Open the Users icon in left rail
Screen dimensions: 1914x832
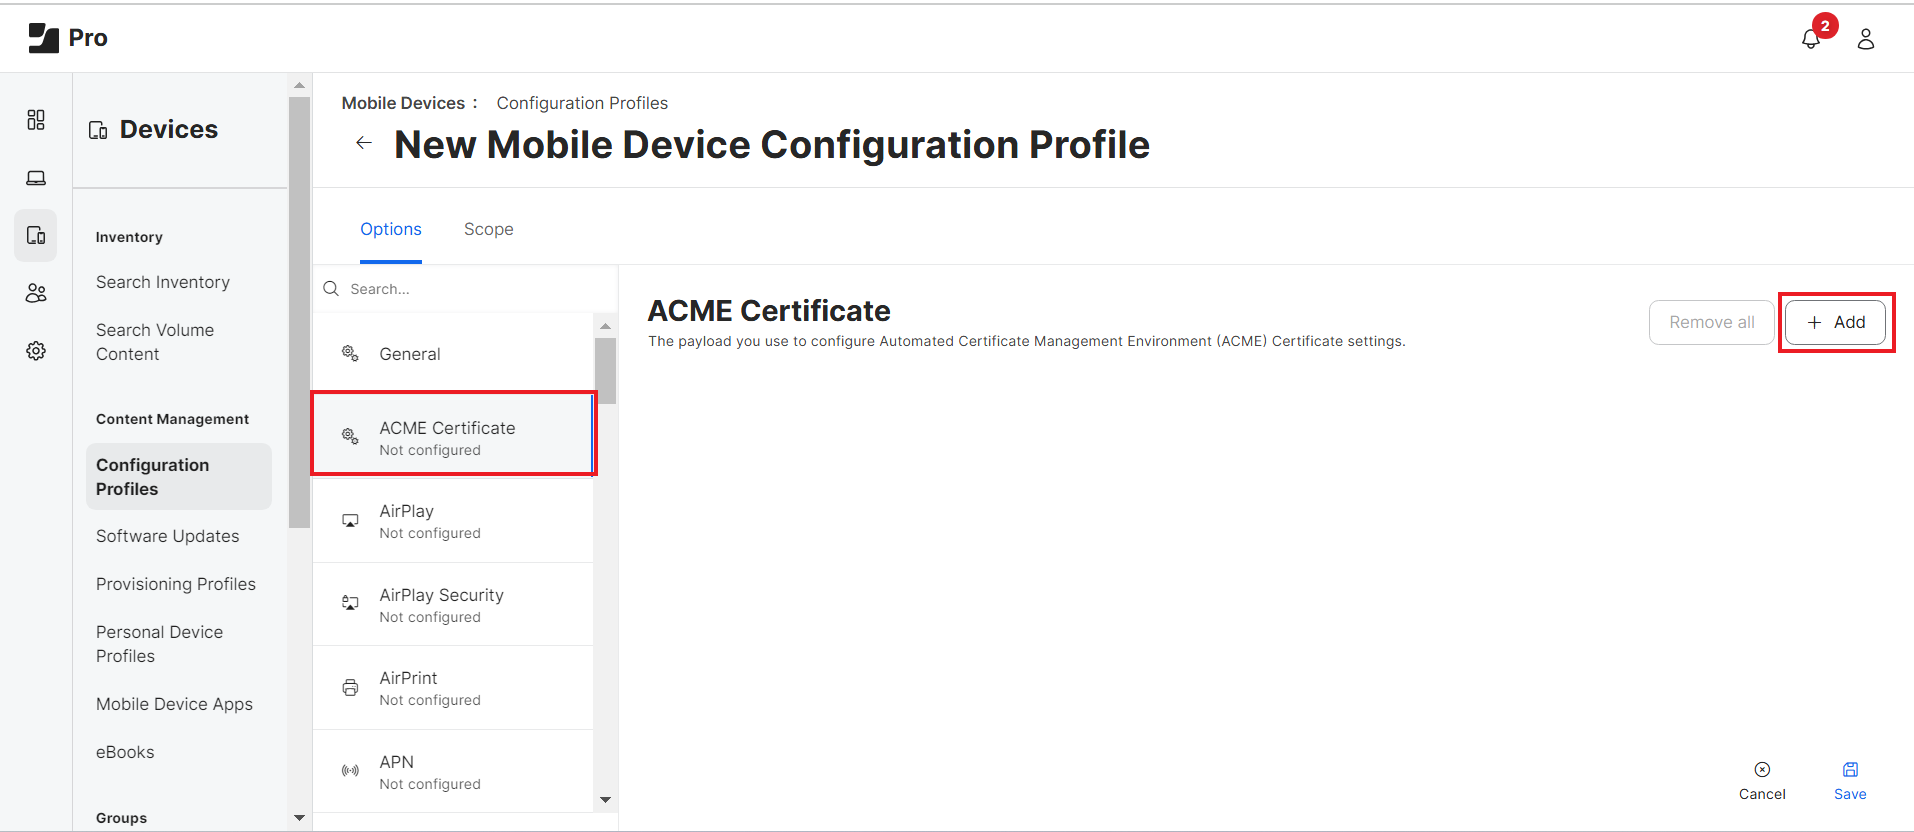(x=36, y=293)
